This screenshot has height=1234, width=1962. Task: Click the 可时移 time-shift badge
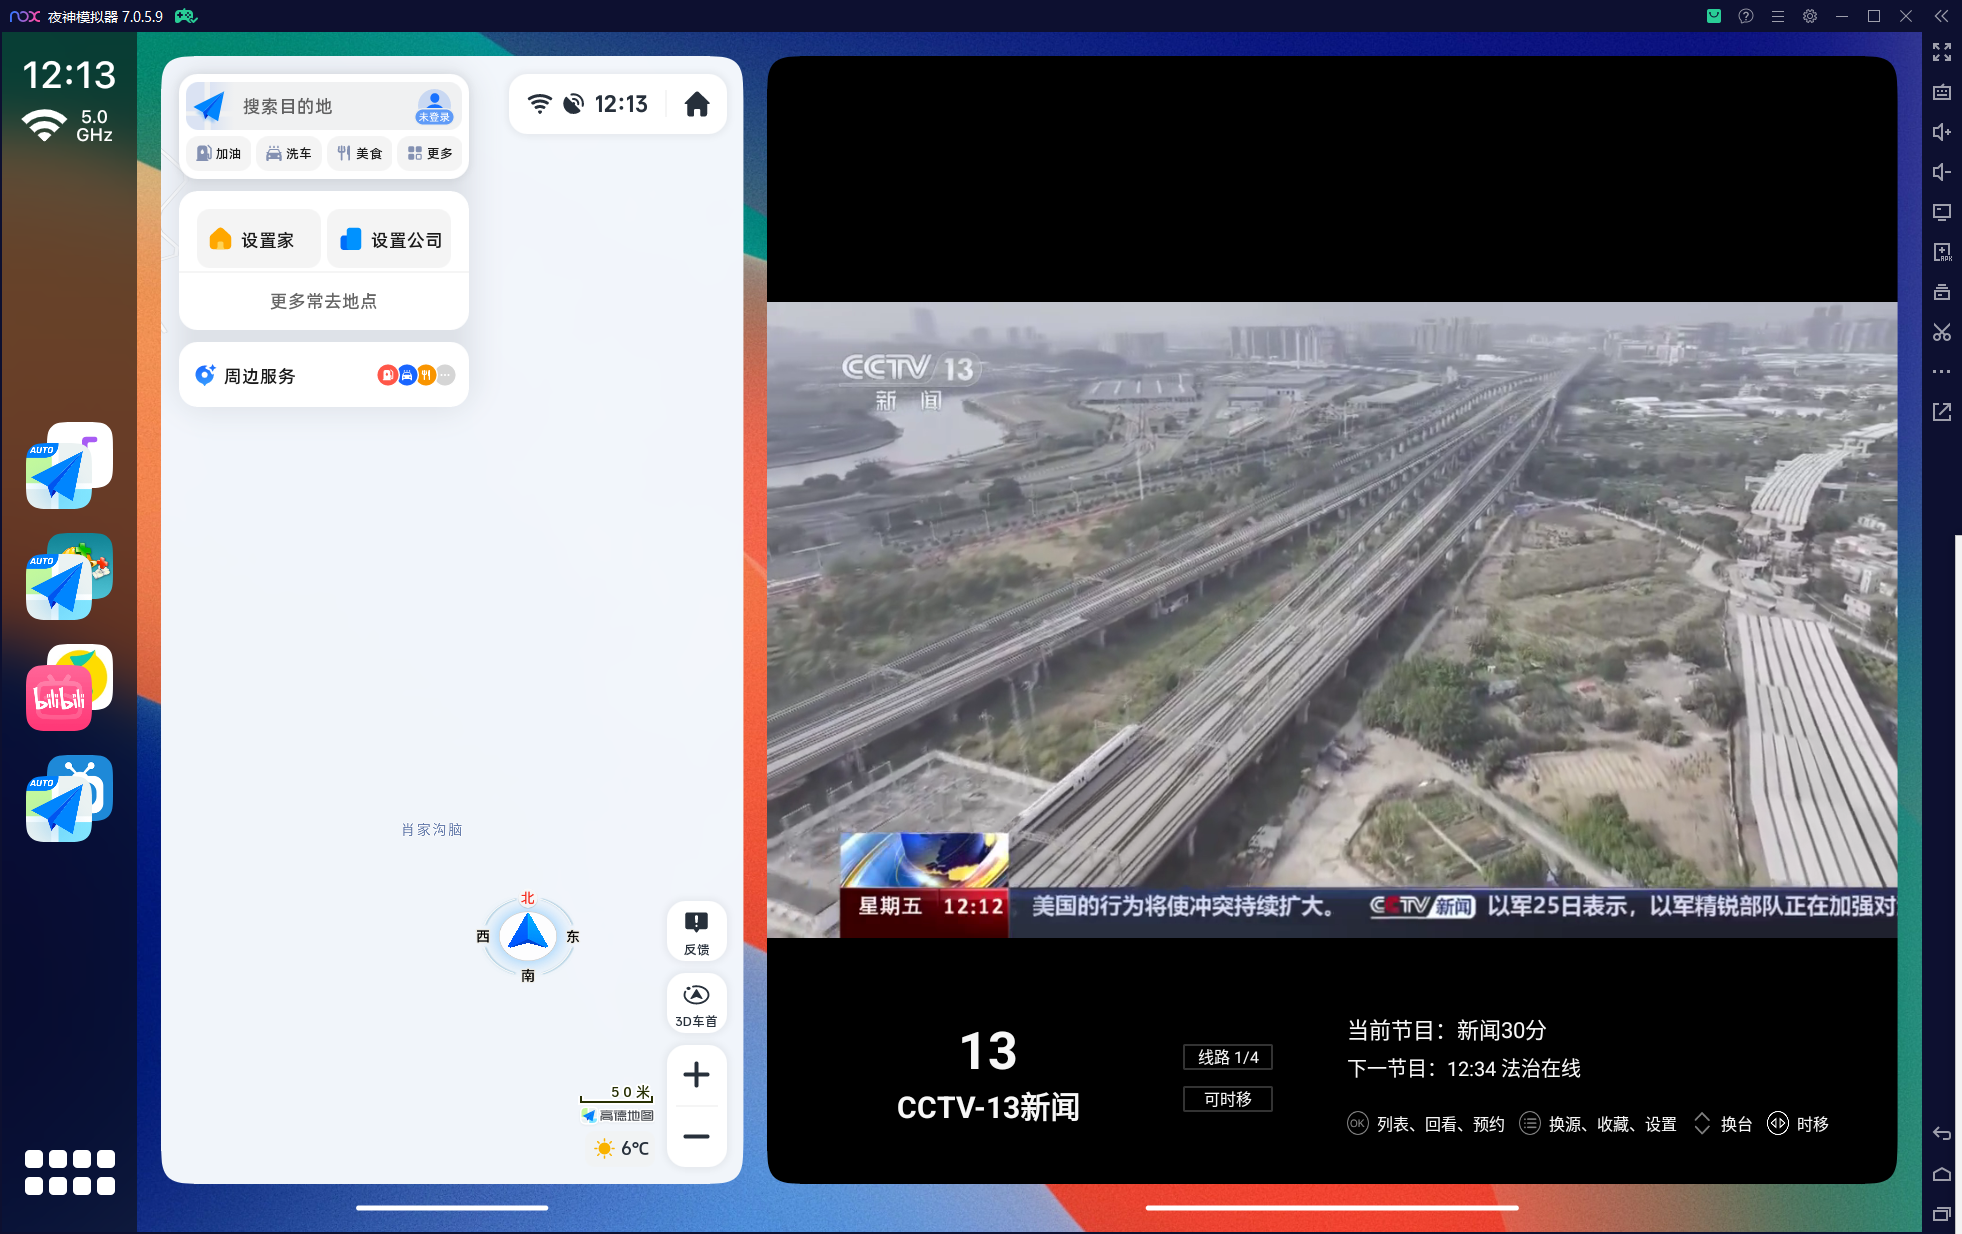(1228, 1099)
